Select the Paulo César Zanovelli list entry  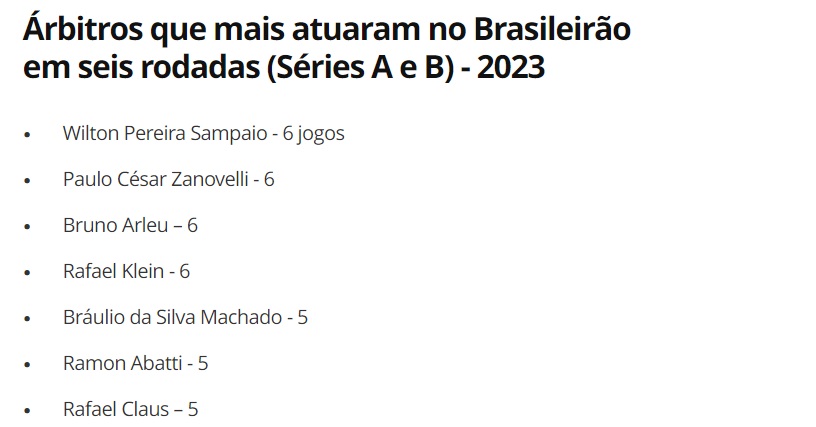pyautogui.click(x=169, y=179)
